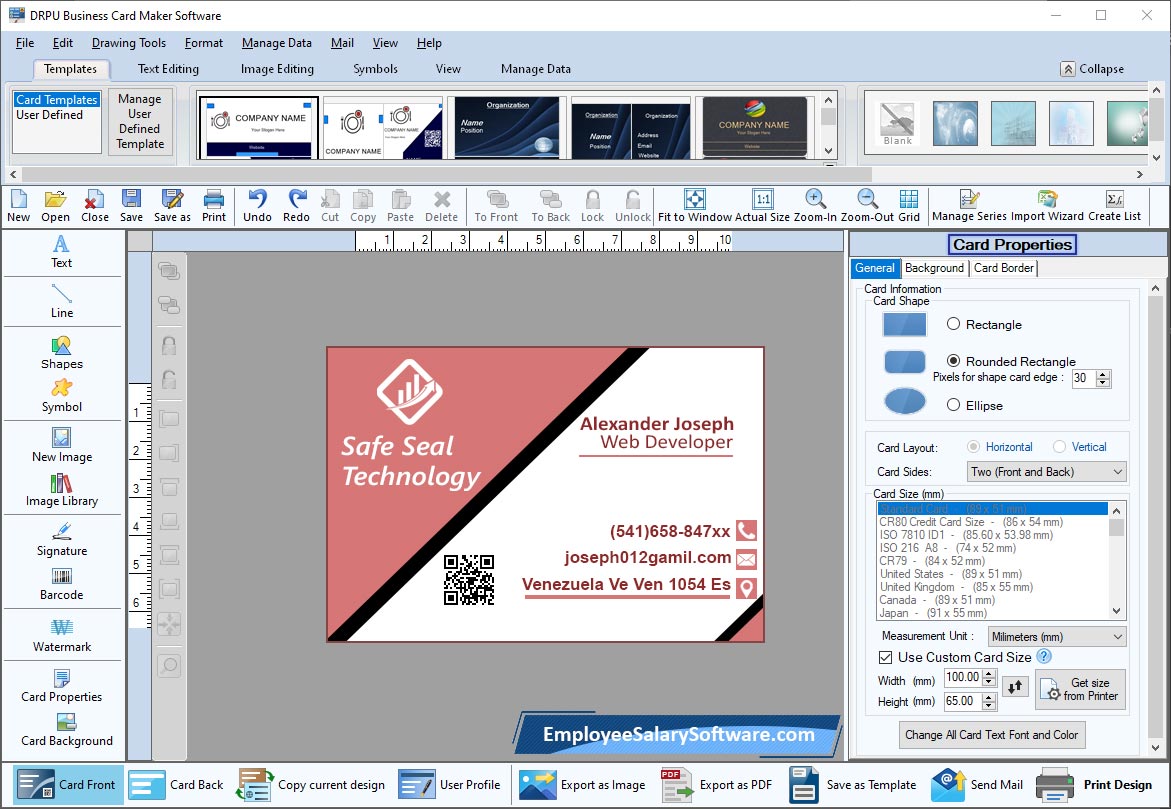Screen dimensions: 1171x809
Task: Click the New document icon
Action: point(19,205)
